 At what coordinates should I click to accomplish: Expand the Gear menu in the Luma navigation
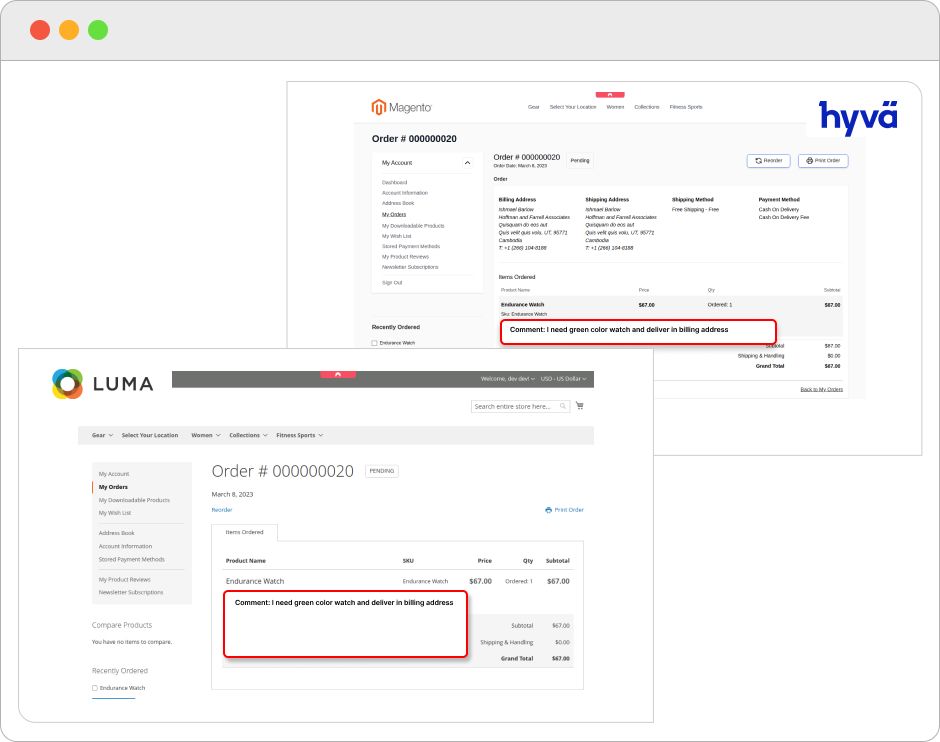[x=100, y=435]
